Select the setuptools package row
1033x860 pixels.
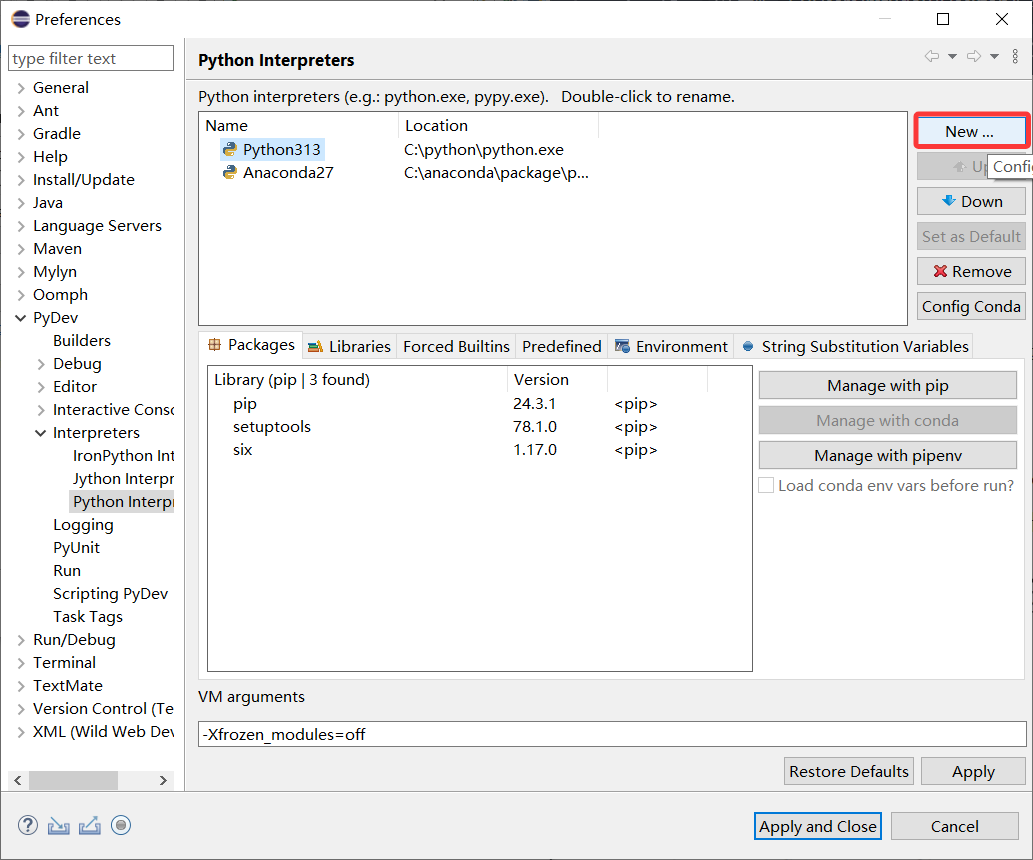(x=480, y=427)
